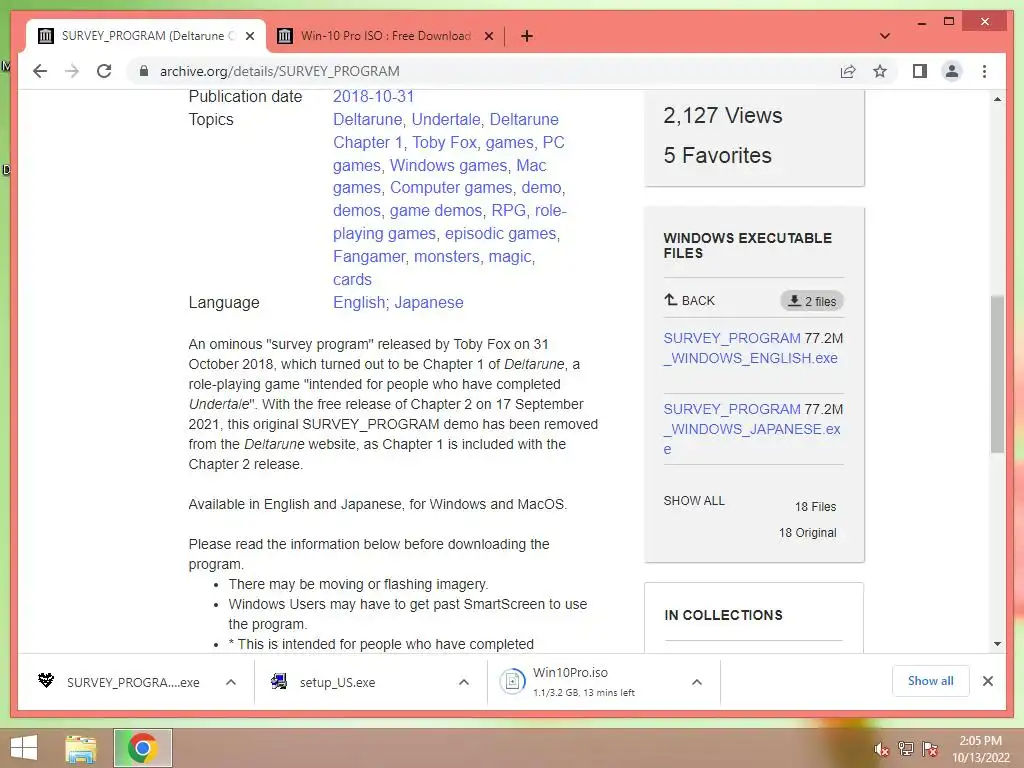Click SHOW ALL files
1024x768 pixels.
tap(694, 501)
